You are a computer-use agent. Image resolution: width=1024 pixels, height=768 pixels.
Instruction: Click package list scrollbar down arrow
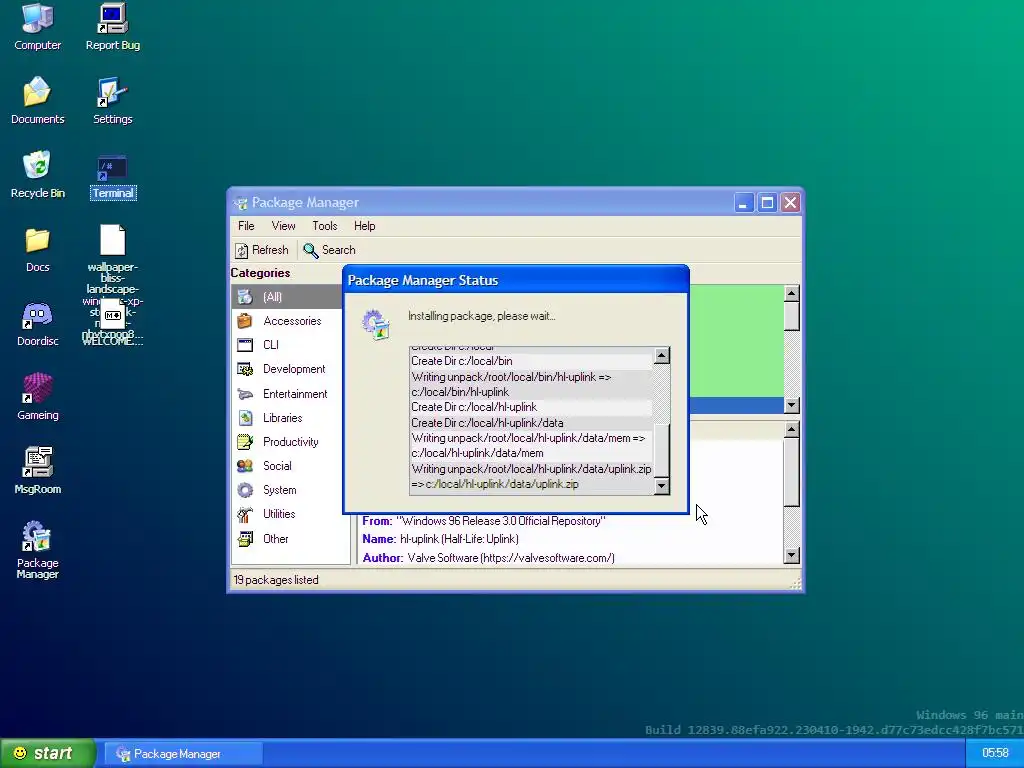pyautogui.click(x=792, y=405)
